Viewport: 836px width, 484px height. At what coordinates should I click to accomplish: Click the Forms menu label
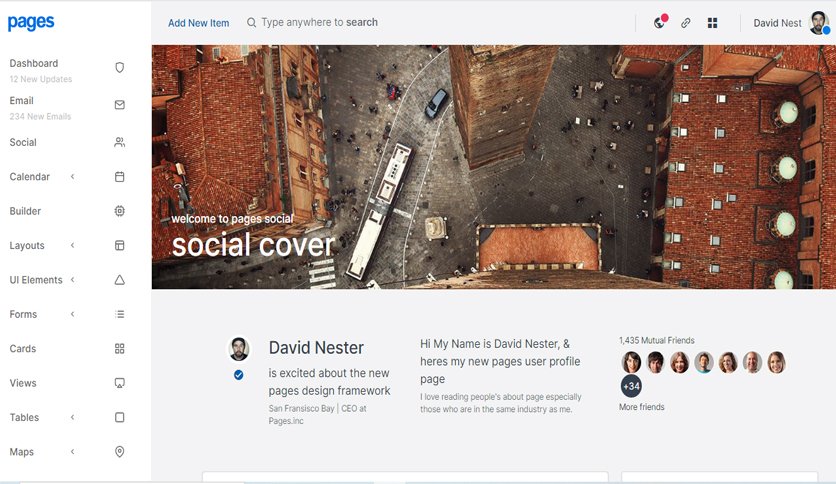click(23, 314)
